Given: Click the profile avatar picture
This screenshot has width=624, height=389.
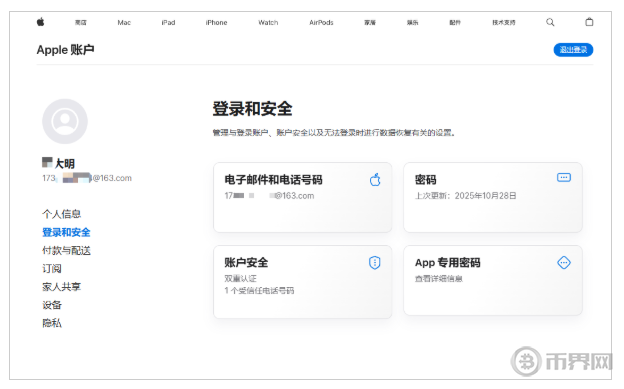Looking at the screenshot, I should [x=65, y=121].
